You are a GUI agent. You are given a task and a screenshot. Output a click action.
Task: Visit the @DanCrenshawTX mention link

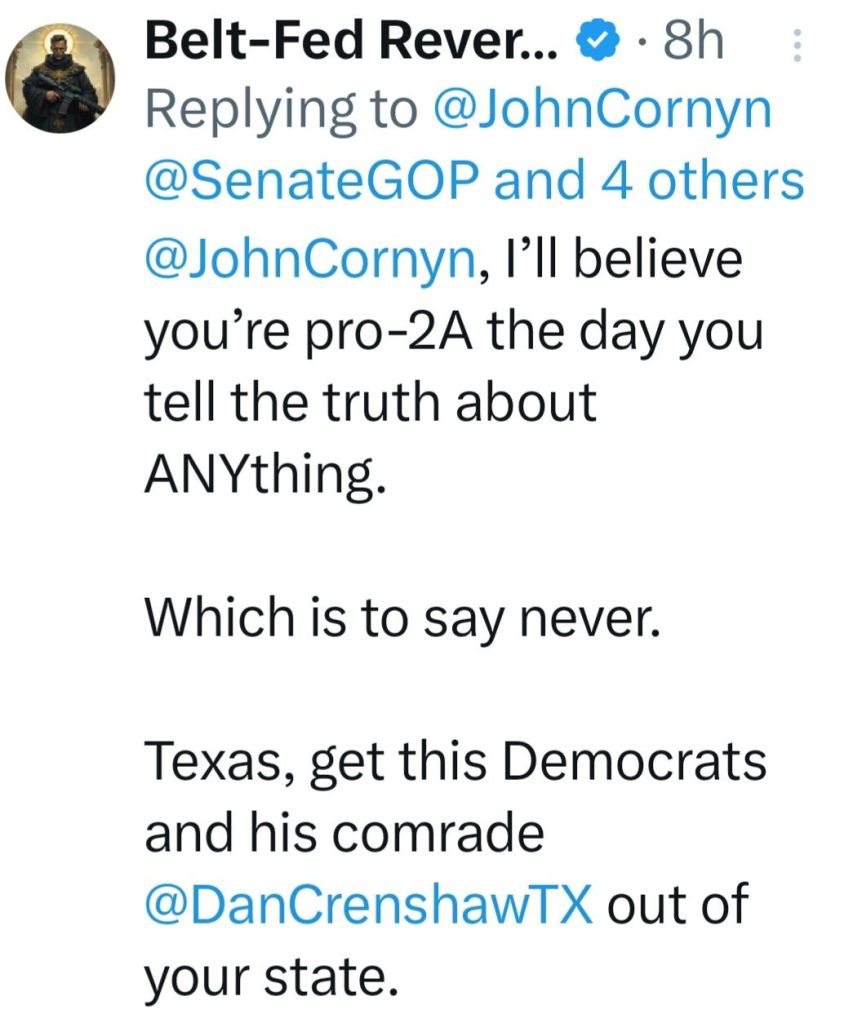pos(370,905)
